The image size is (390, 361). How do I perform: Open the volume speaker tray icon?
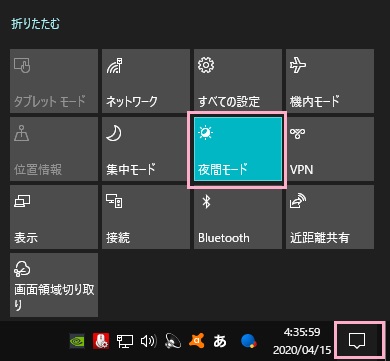click(x=149, y=341)
